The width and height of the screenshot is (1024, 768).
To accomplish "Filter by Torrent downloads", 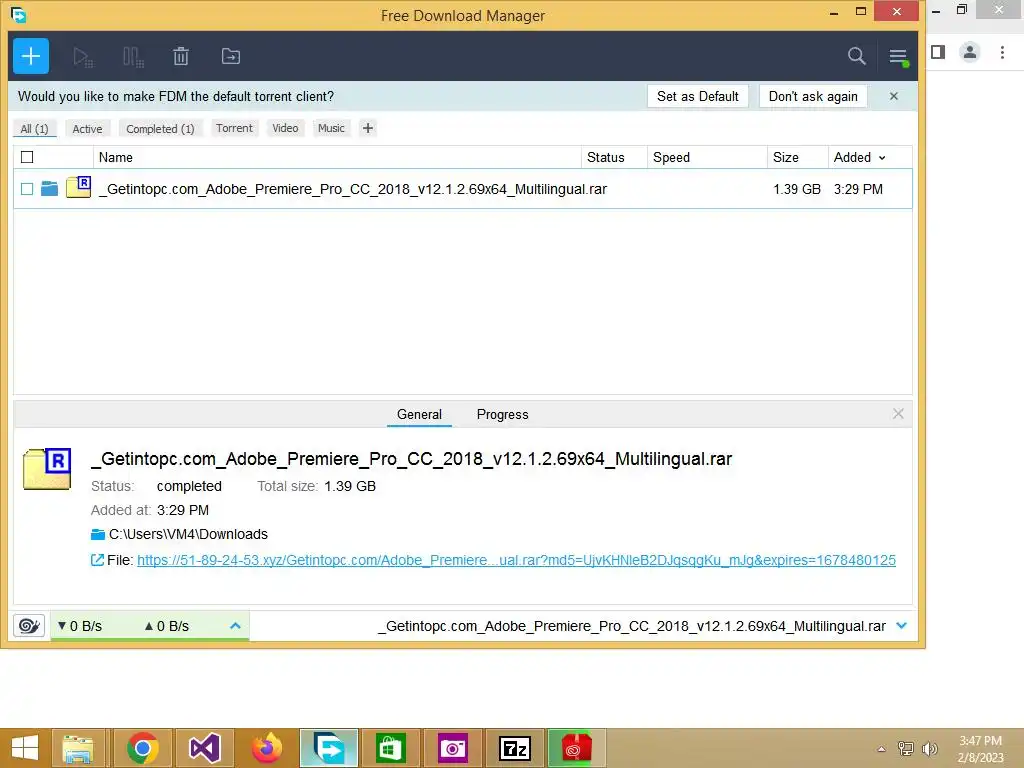I will pos(234,128).
